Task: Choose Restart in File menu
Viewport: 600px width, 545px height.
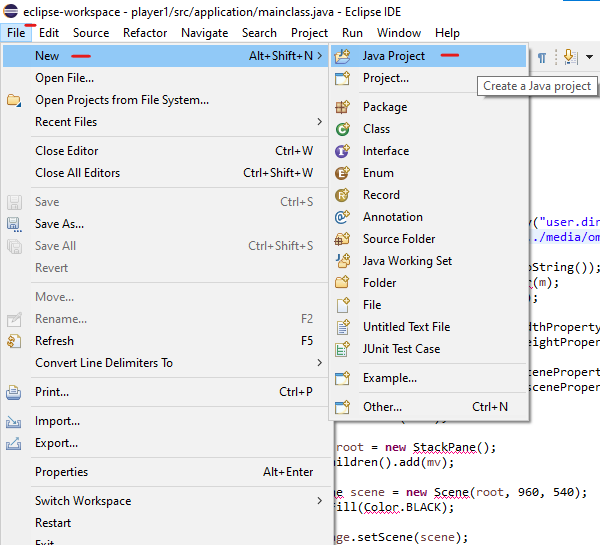Action: pos(165,523)
